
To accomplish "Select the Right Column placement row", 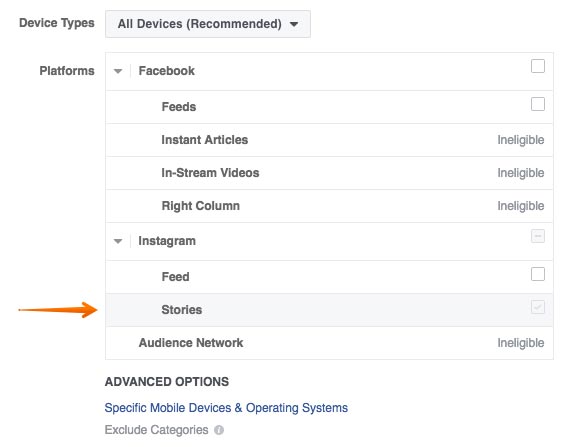I will coord(329,206).
